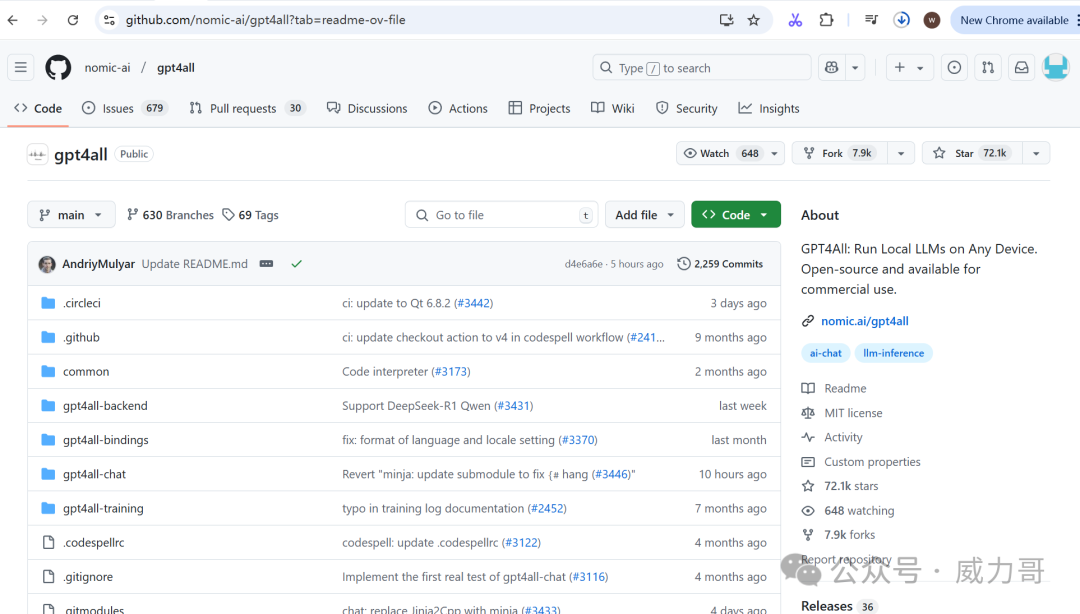Switch to the Insights tab
1080x614 pixels.
click(769, 108)
